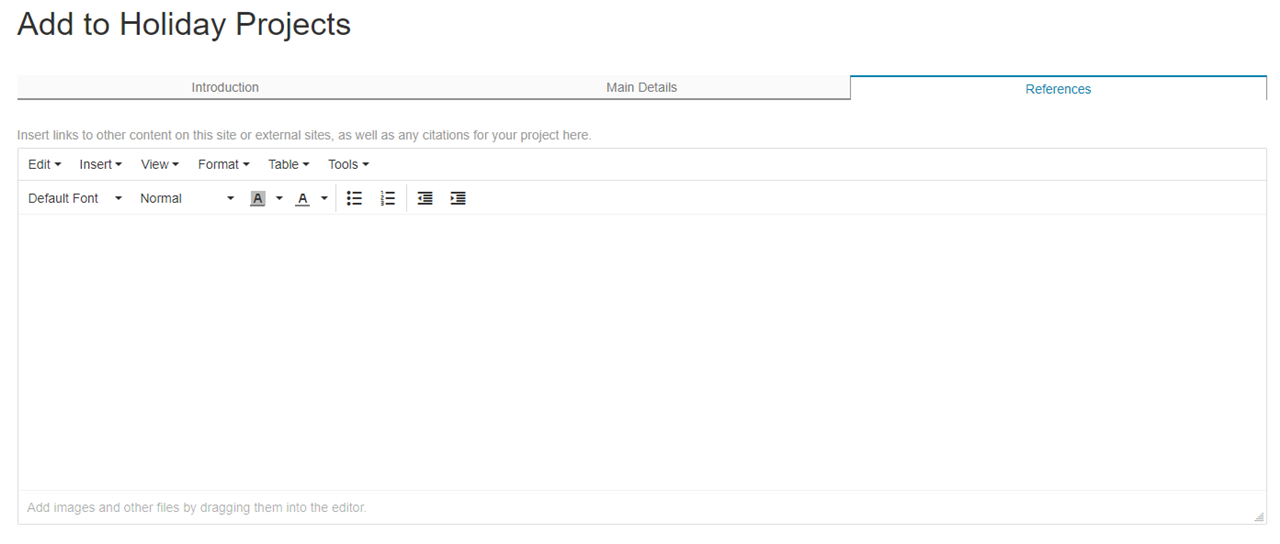Open the View menu
The height and width of the screenshot is (544, 1280).
pyautogui.click(x=160, y=164)
